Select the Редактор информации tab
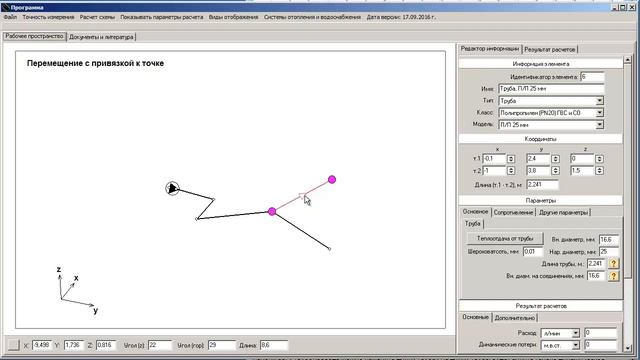Screen dimensions: 640x360 click(x=490, y=49)
